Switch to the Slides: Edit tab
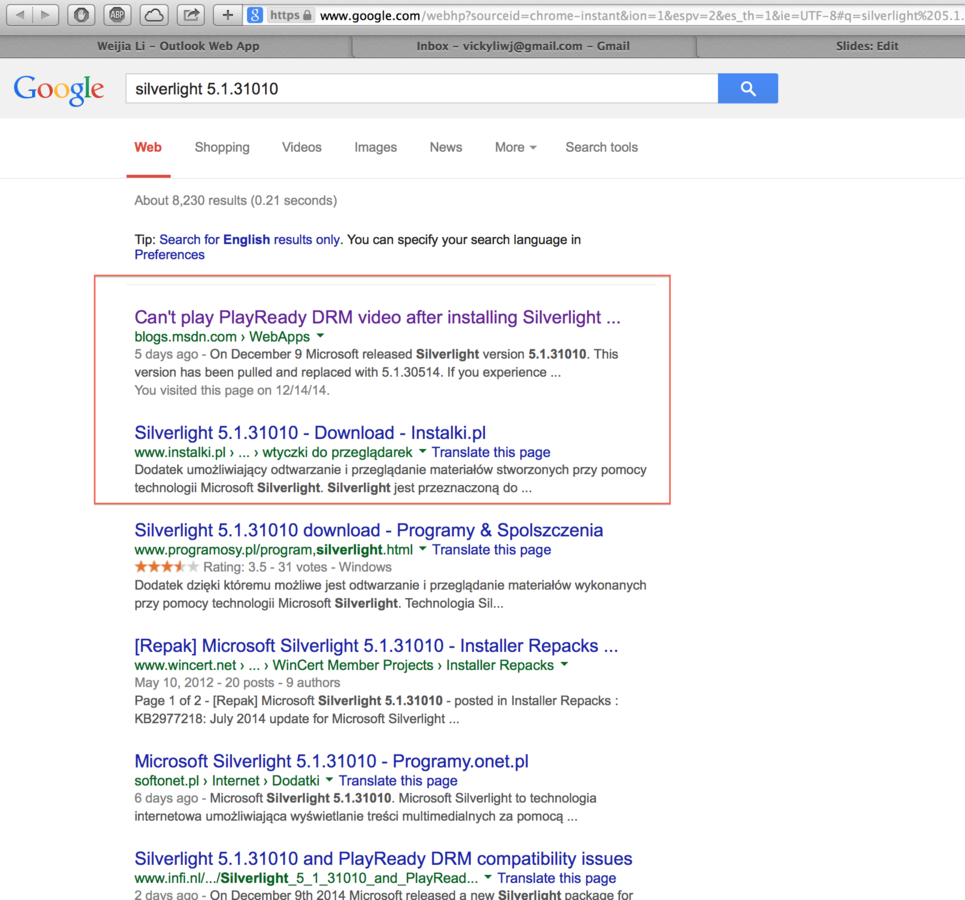 point(867,46)
